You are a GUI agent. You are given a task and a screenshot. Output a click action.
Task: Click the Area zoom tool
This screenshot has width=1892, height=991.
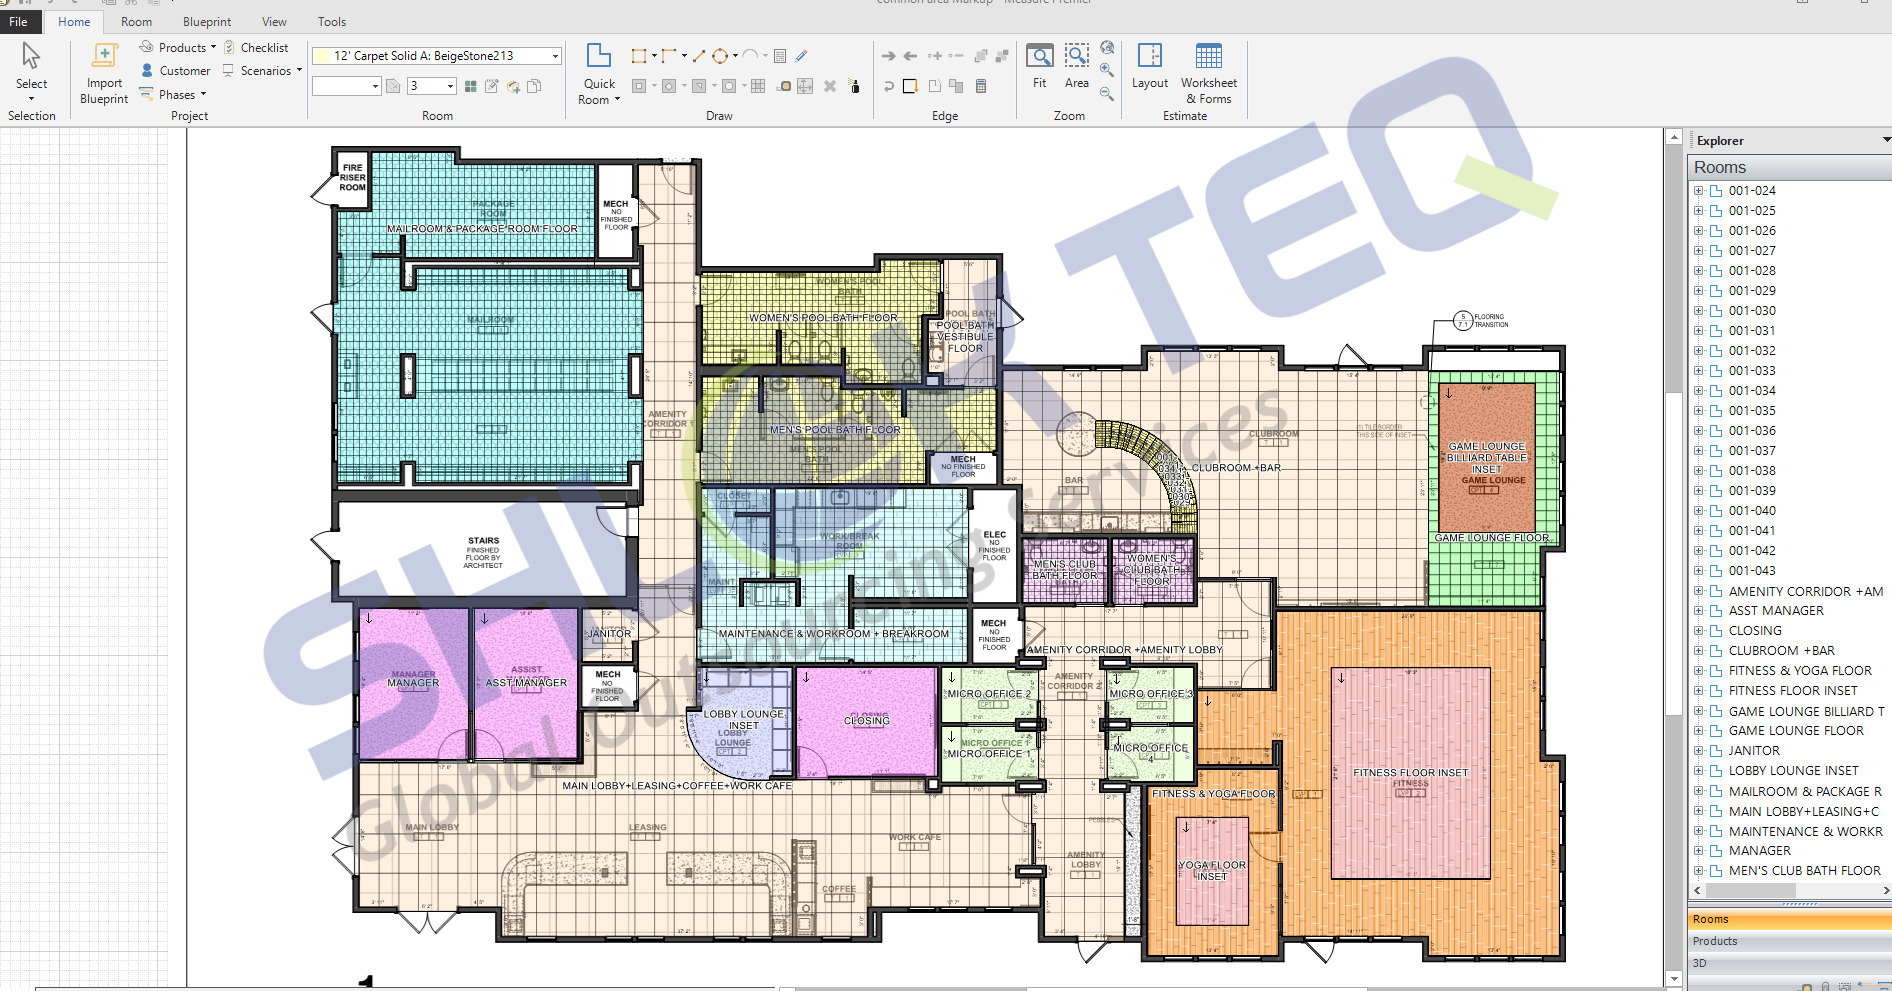[1077, 66]
